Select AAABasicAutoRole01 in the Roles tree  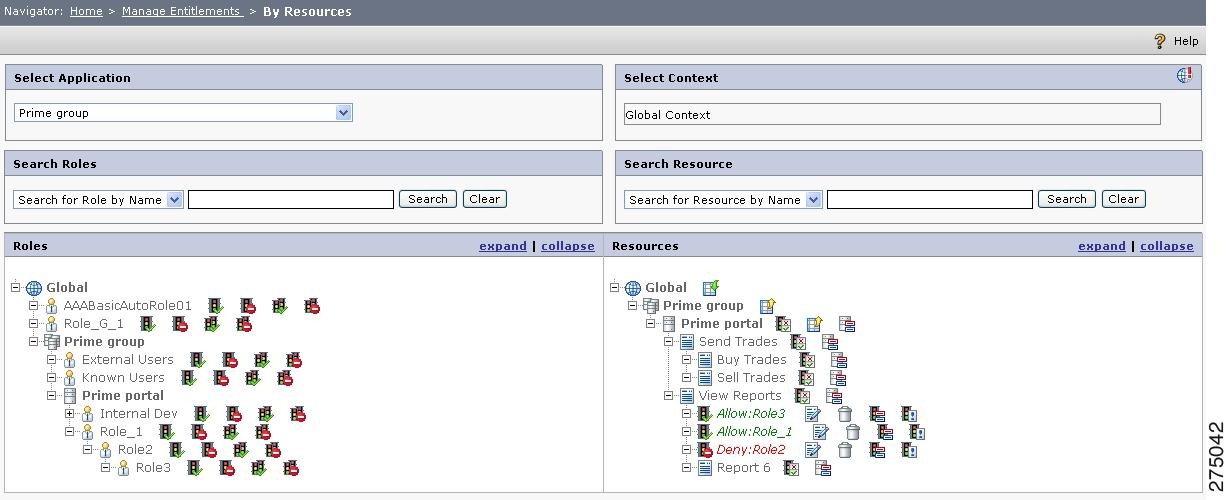tap(128, 306)
